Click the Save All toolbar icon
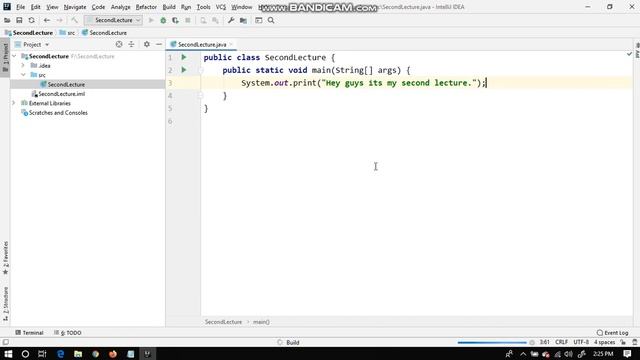The width and height of the screenshot is (640, 360). pos(19,20)
